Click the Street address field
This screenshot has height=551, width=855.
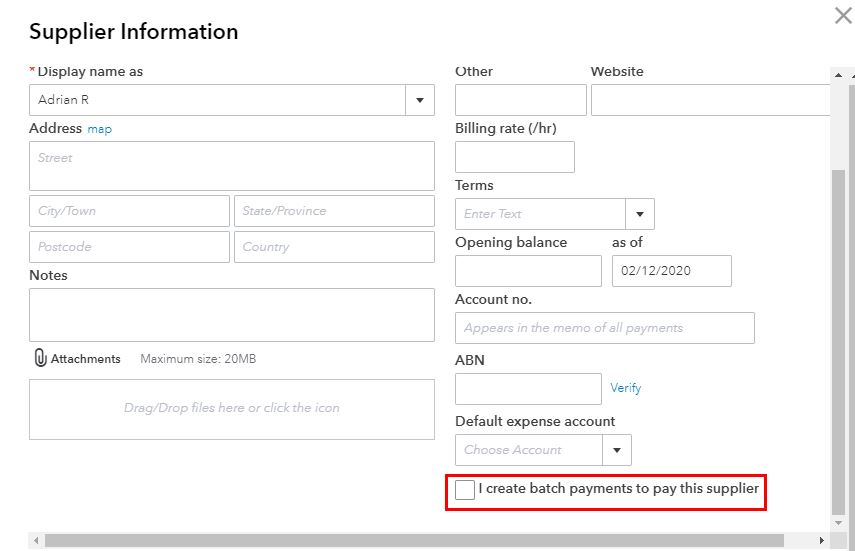pos(232,166)
